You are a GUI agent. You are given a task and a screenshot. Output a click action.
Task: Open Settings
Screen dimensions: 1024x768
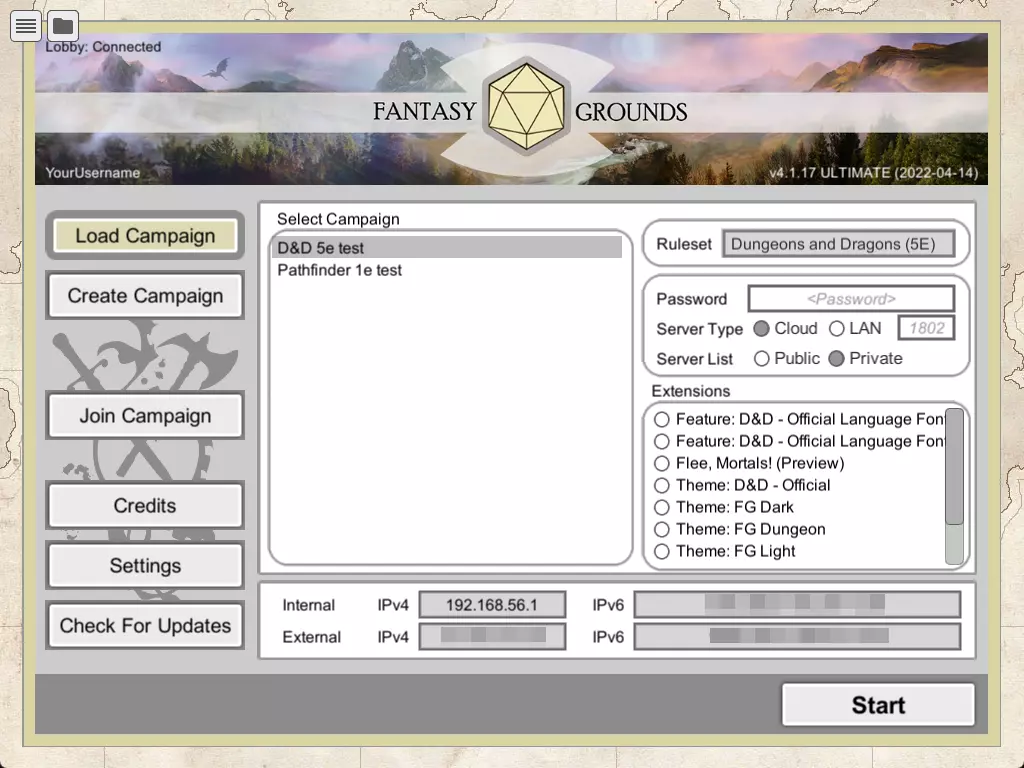145,566
